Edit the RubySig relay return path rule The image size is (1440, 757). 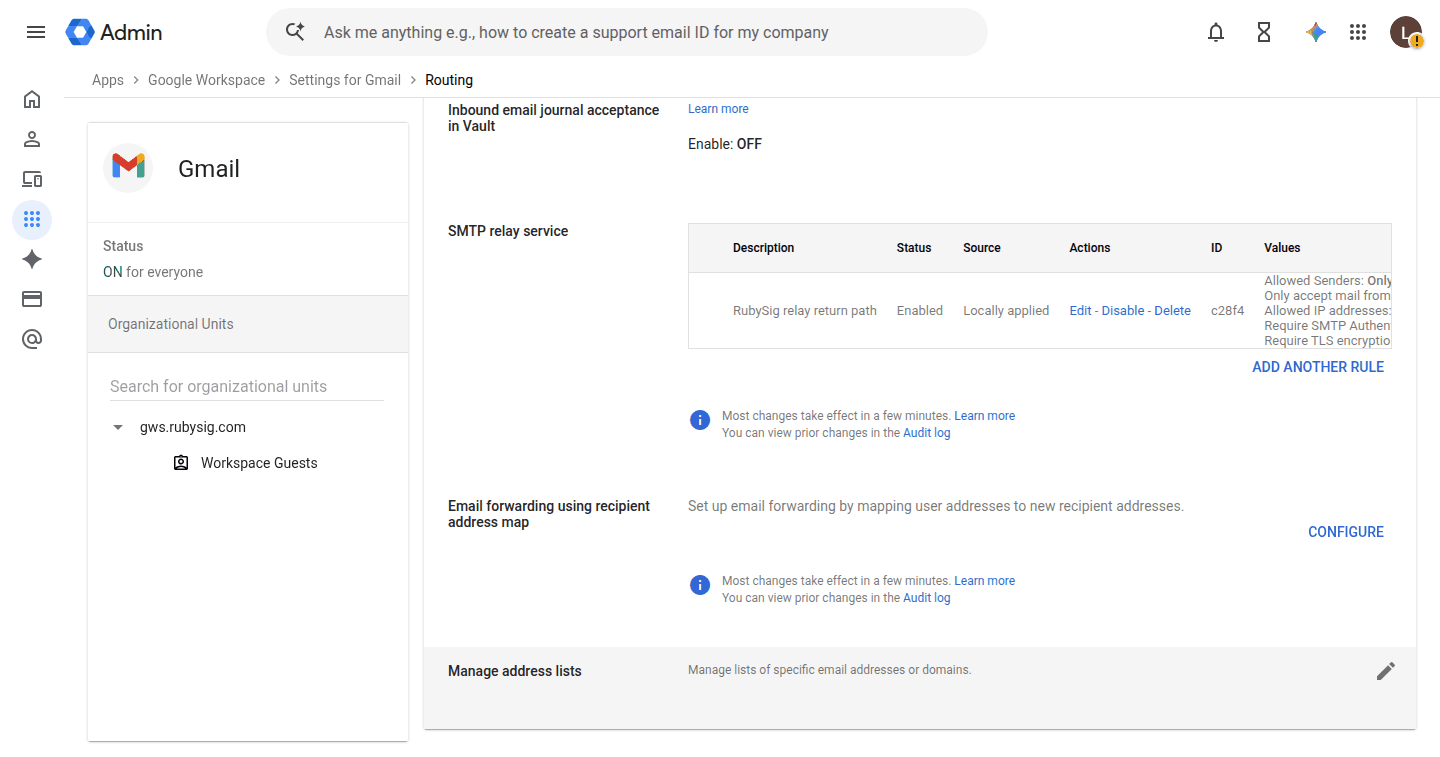[1080, 311]
